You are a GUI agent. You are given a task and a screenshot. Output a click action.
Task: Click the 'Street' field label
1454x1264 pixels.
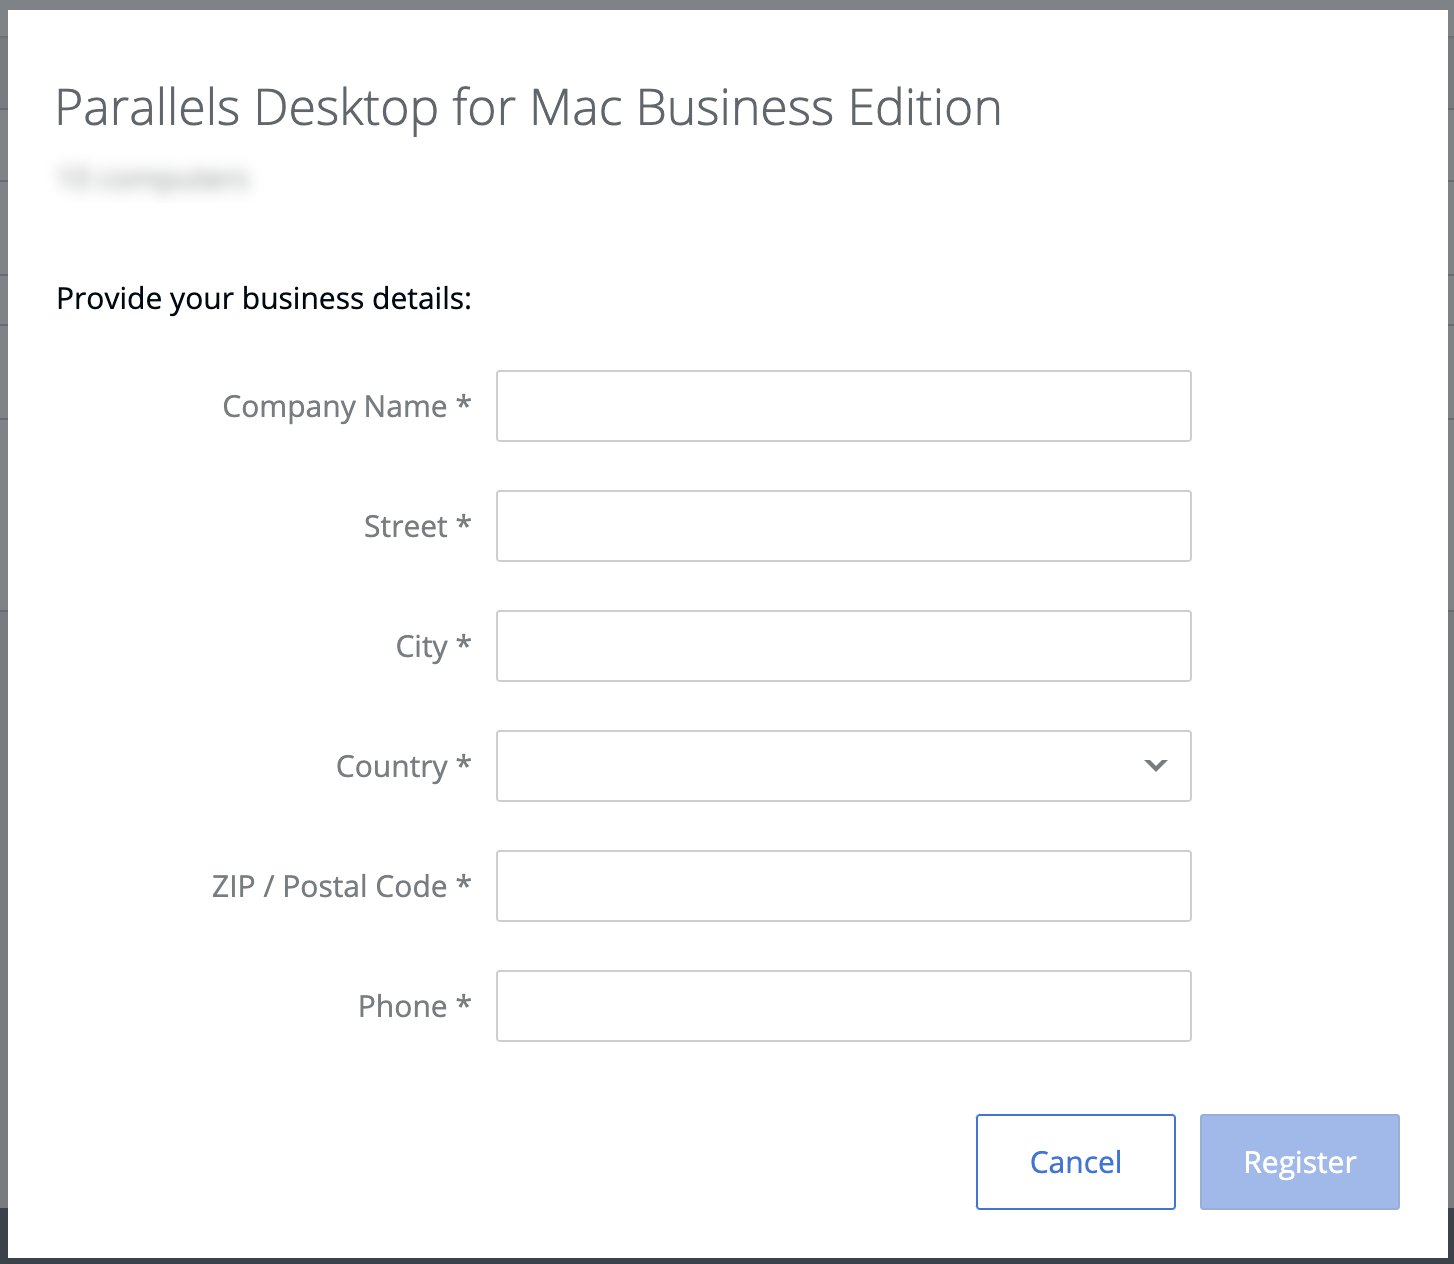[x=405, y=527]
